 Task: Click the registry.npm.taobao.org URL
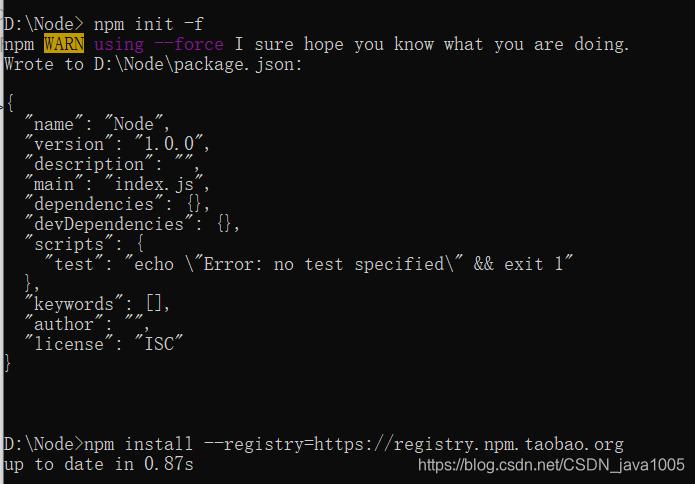[469, 444]
